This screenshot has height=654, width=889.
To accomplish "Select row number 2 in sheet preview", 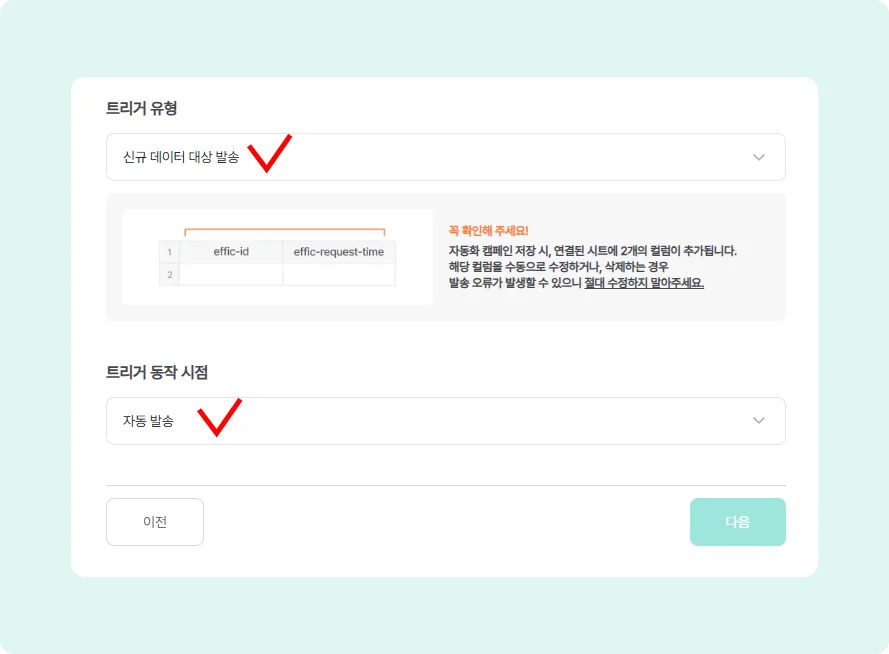I will pos(170,274).
